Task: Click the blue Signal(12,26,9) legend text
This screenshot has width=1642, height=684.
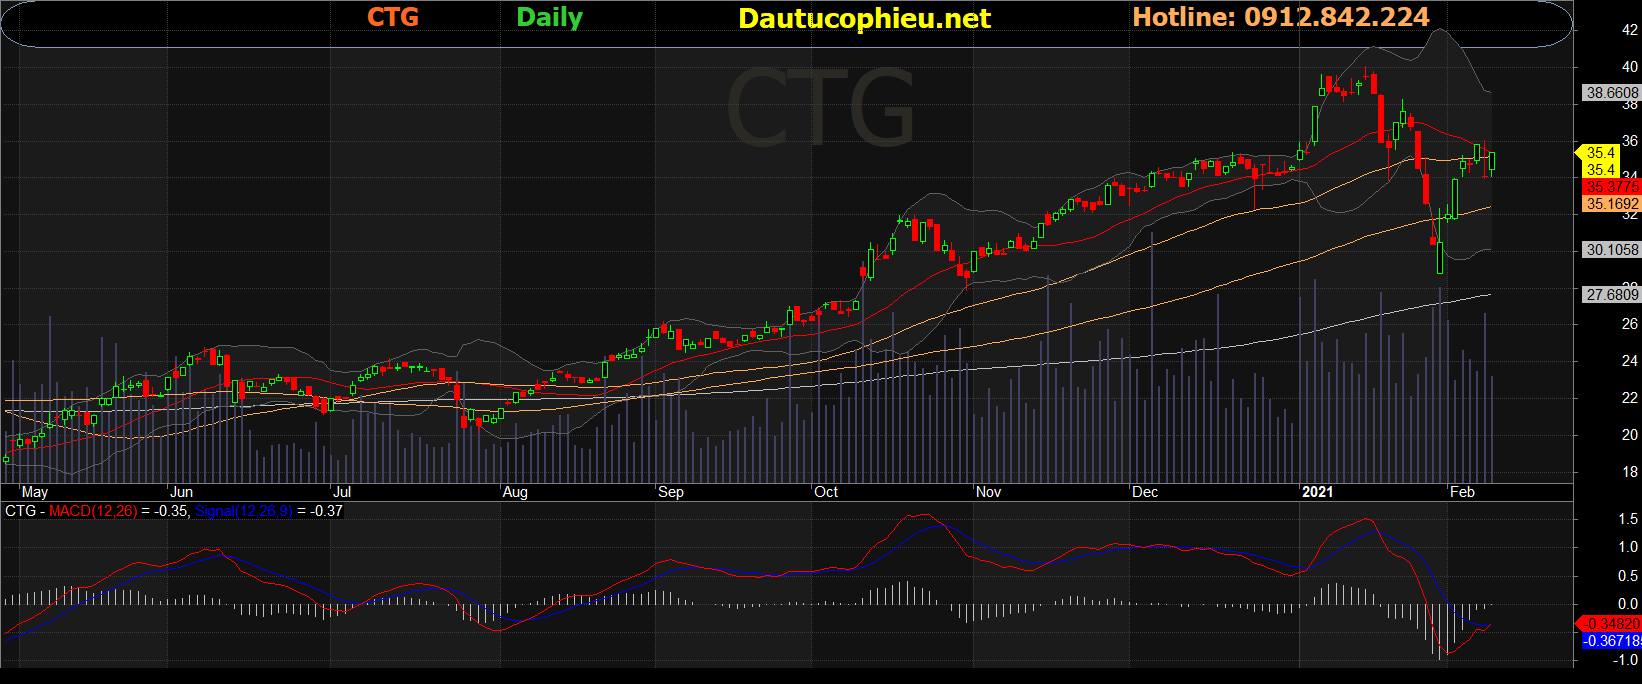Action: [243, 511]
